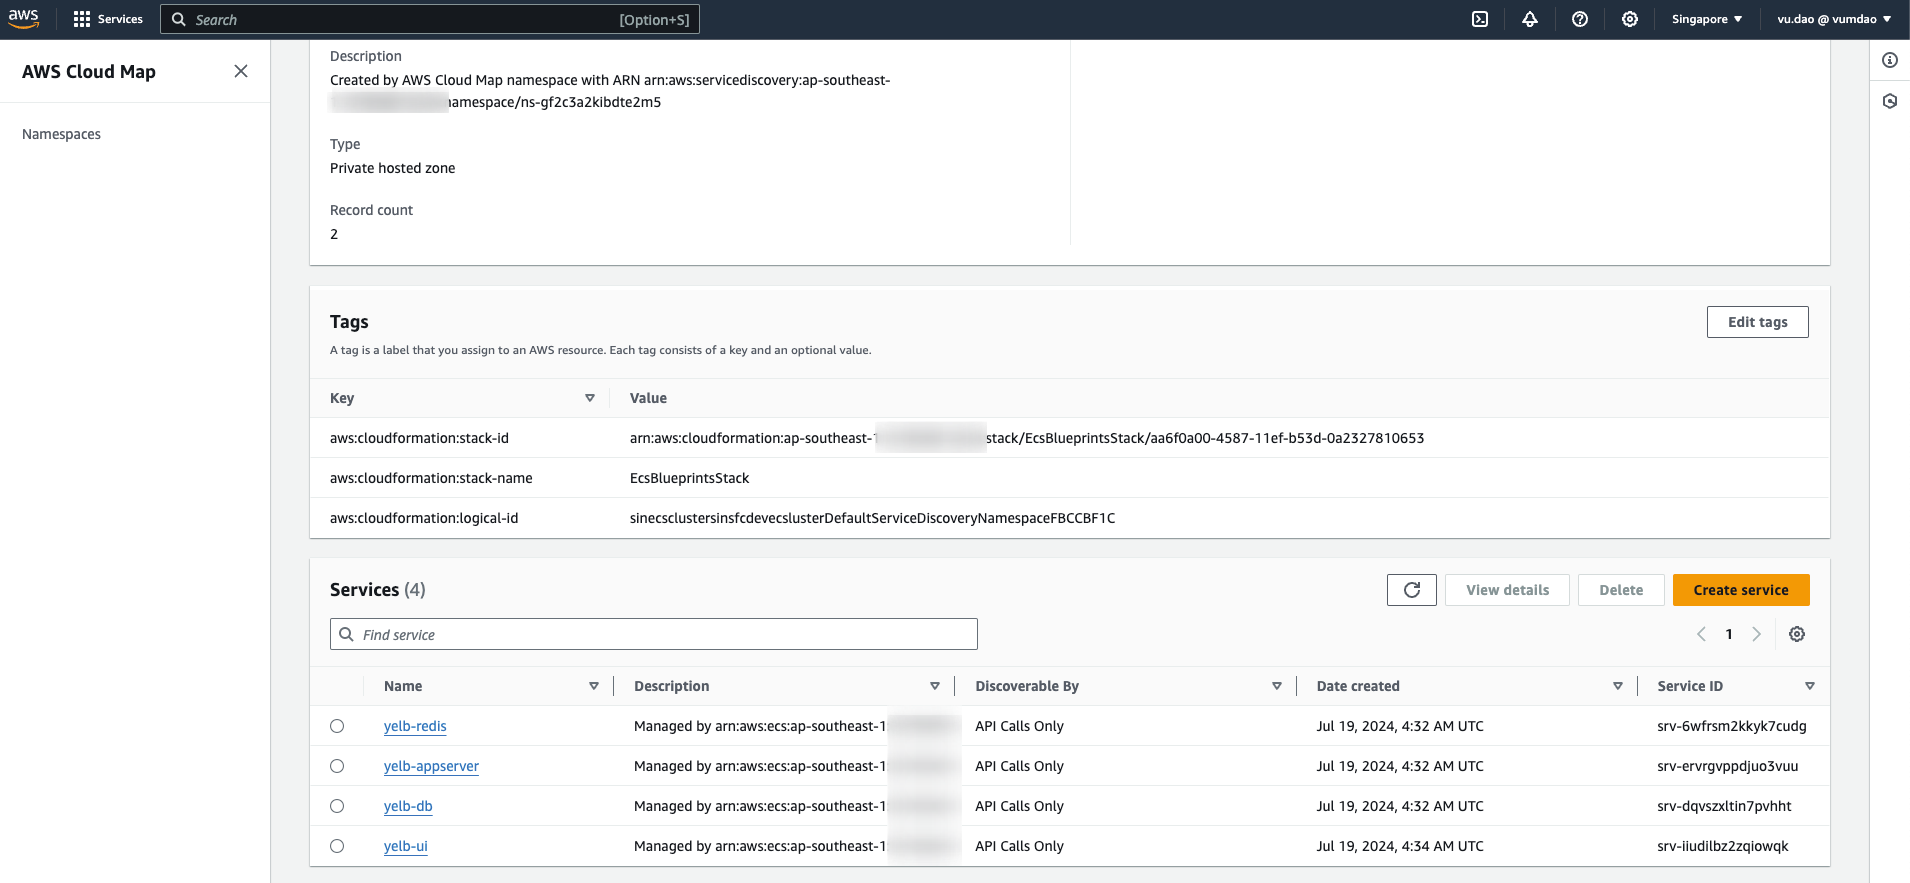Screen dimensions: 1910x883
Task: Go to next page of services
Action: [x=1756, y=634]
